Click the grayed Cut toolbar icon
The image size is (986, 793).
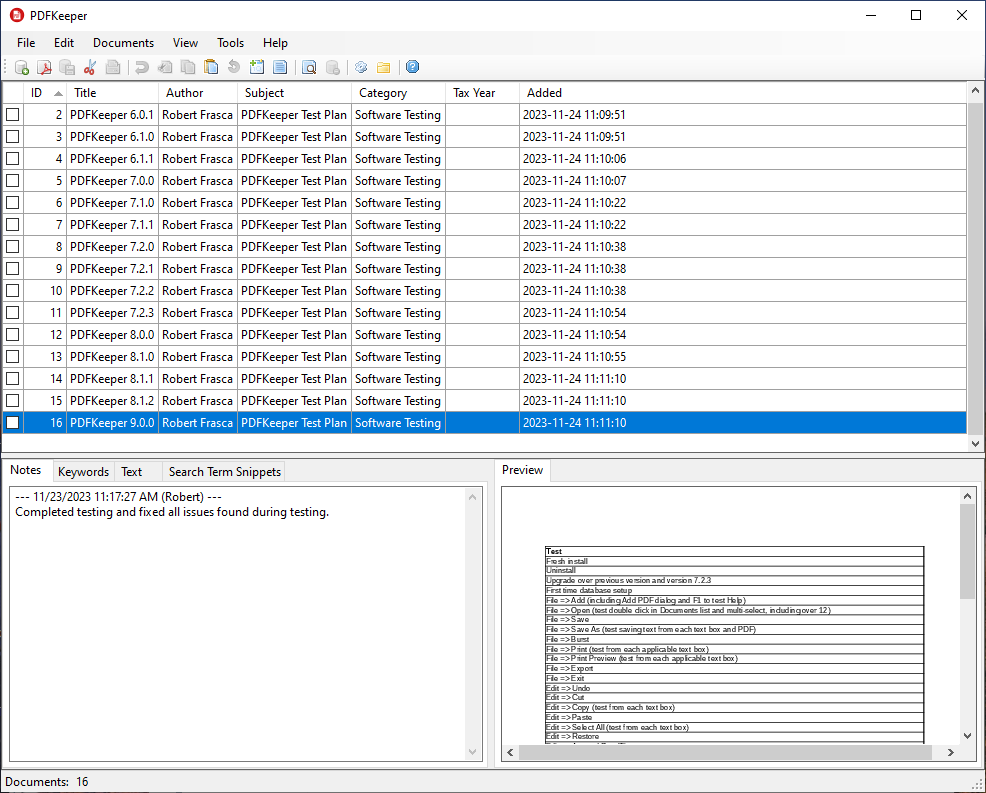[x=165, y=67]
